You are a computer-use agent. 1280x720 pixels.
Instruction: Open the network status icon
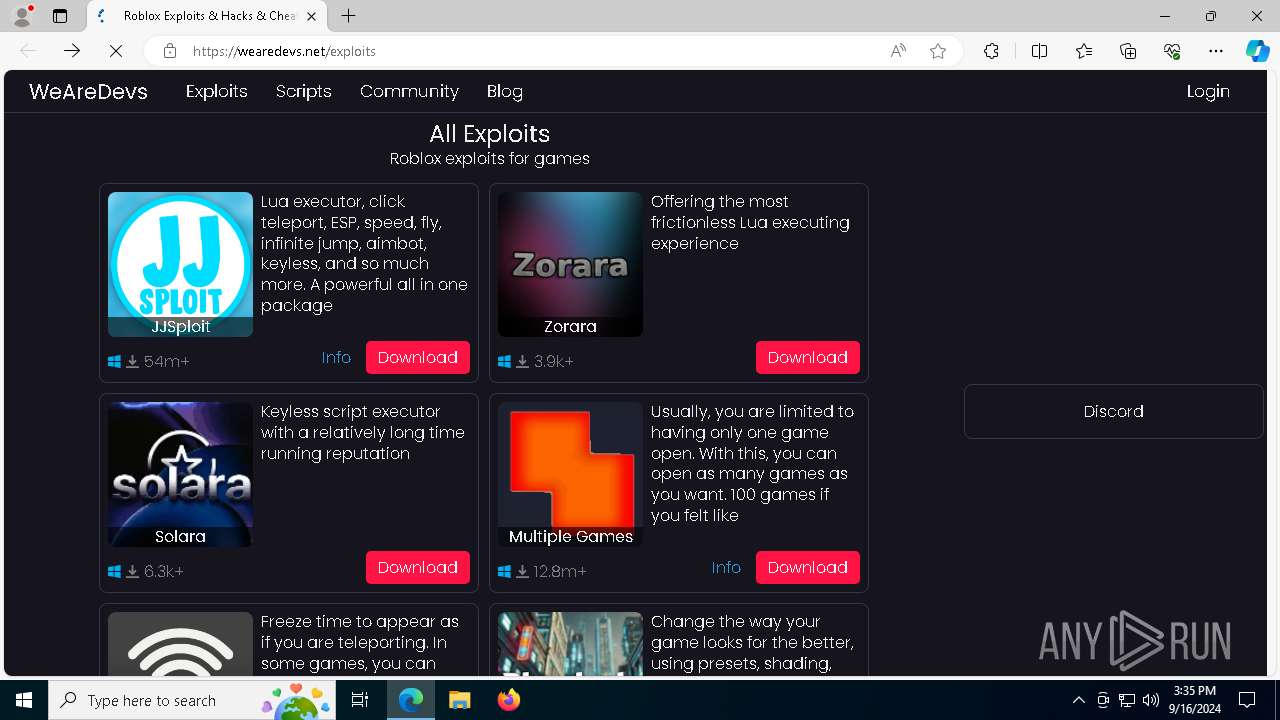(1127, 700)
